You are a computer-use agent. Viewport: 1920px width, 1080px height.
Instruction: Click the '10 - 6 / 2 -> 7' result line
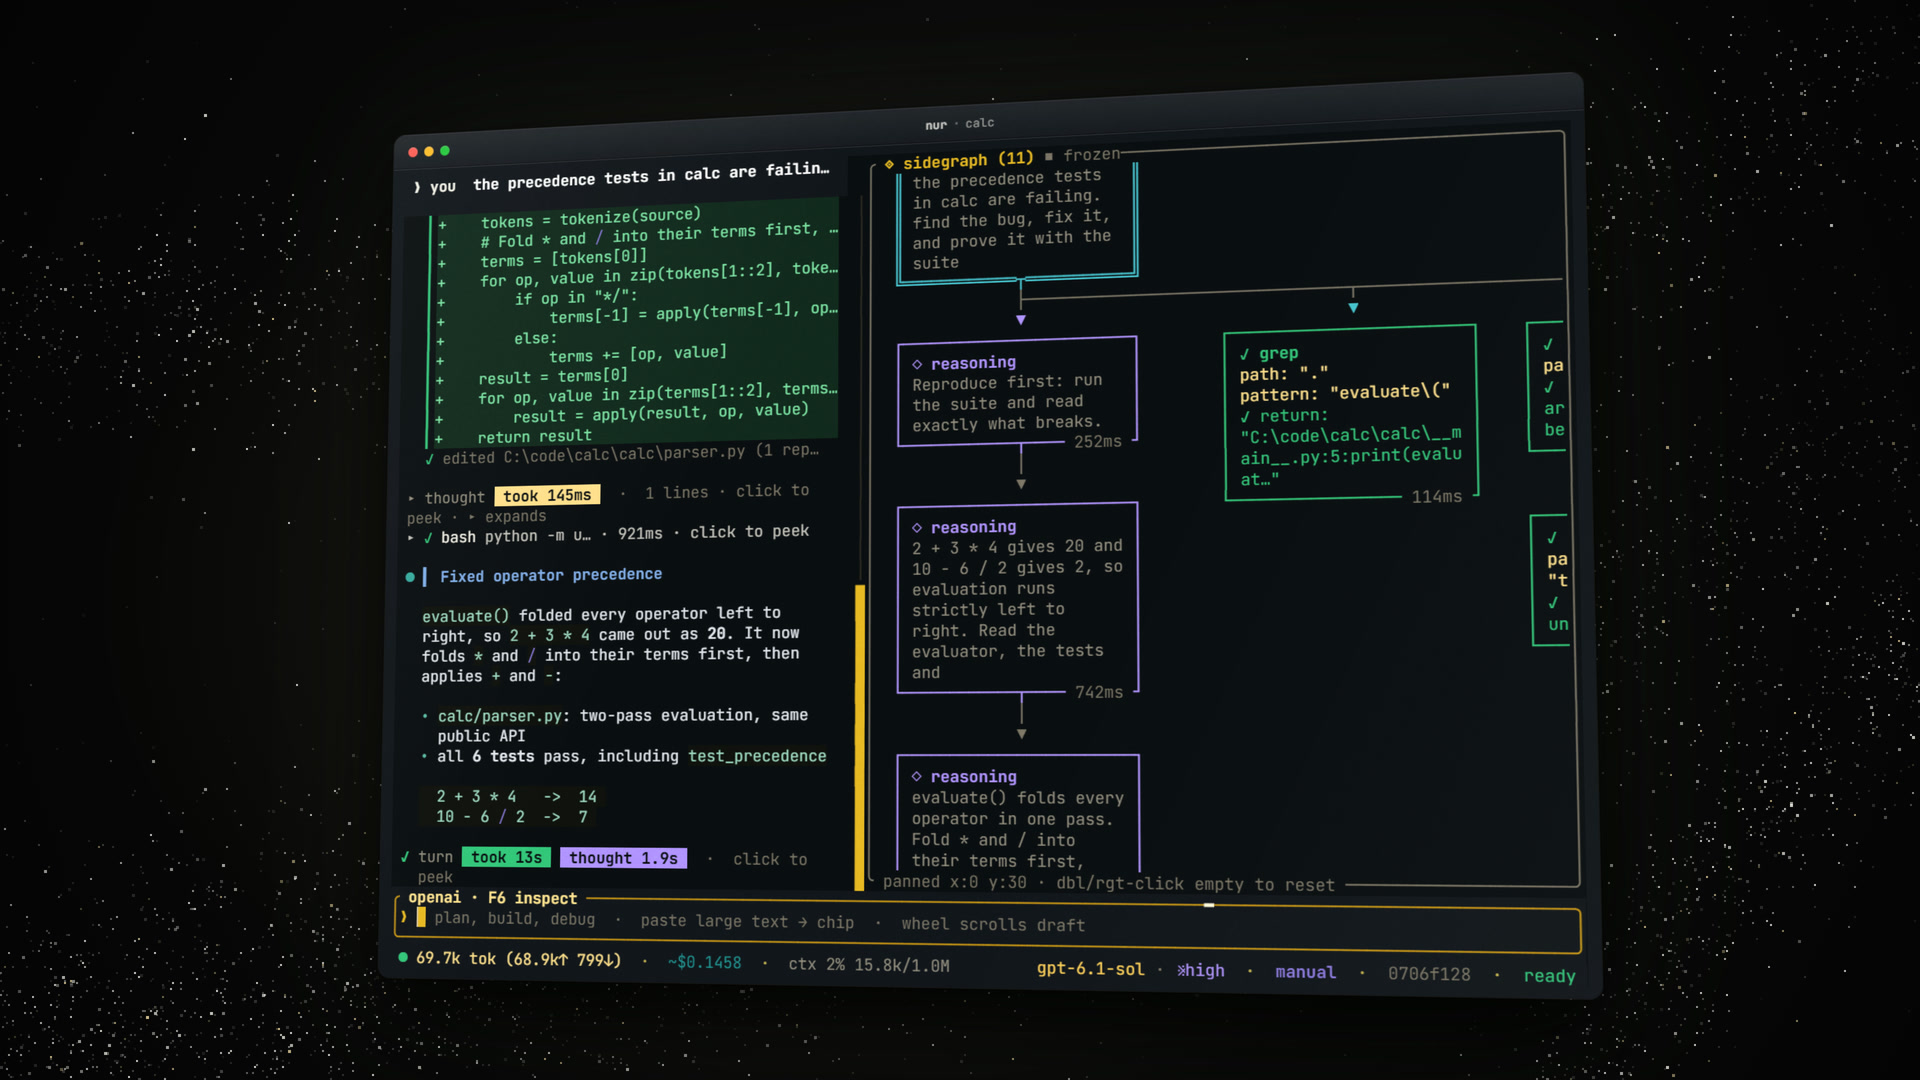[x=511, y=817]
